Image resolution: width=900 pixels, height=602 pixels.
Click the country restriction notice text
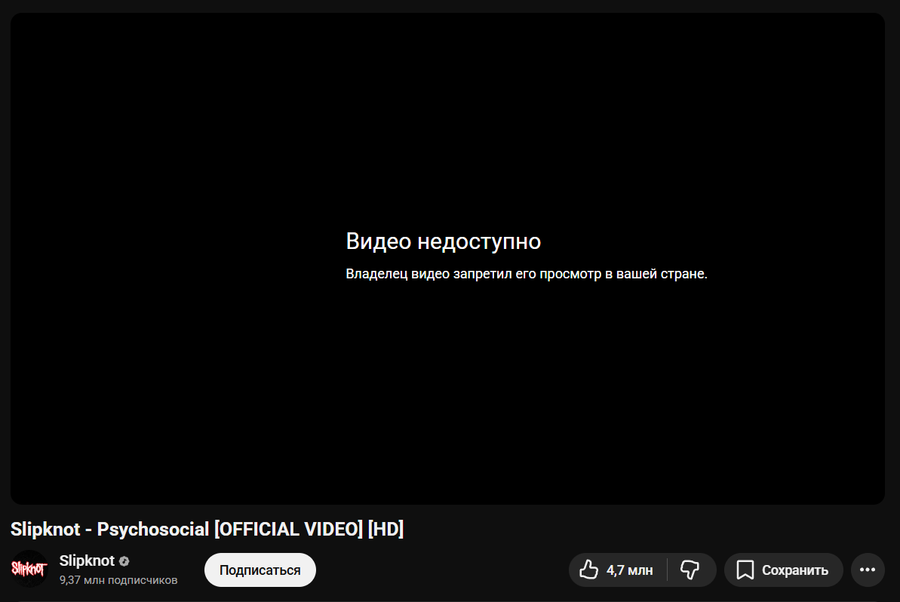tap(526, 274)
